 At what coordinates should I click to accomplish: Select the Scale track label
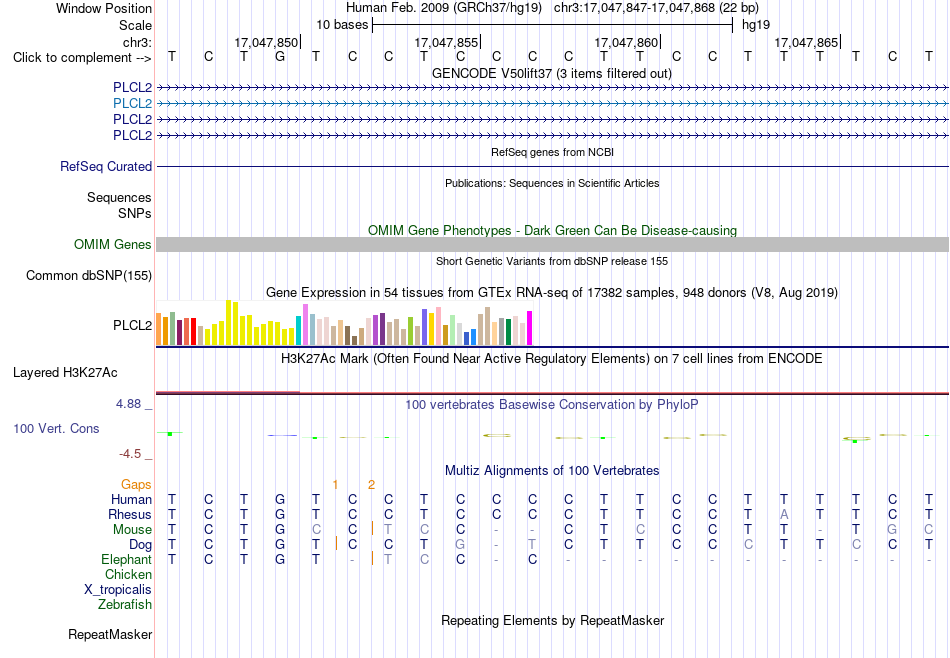pos(135,25)
